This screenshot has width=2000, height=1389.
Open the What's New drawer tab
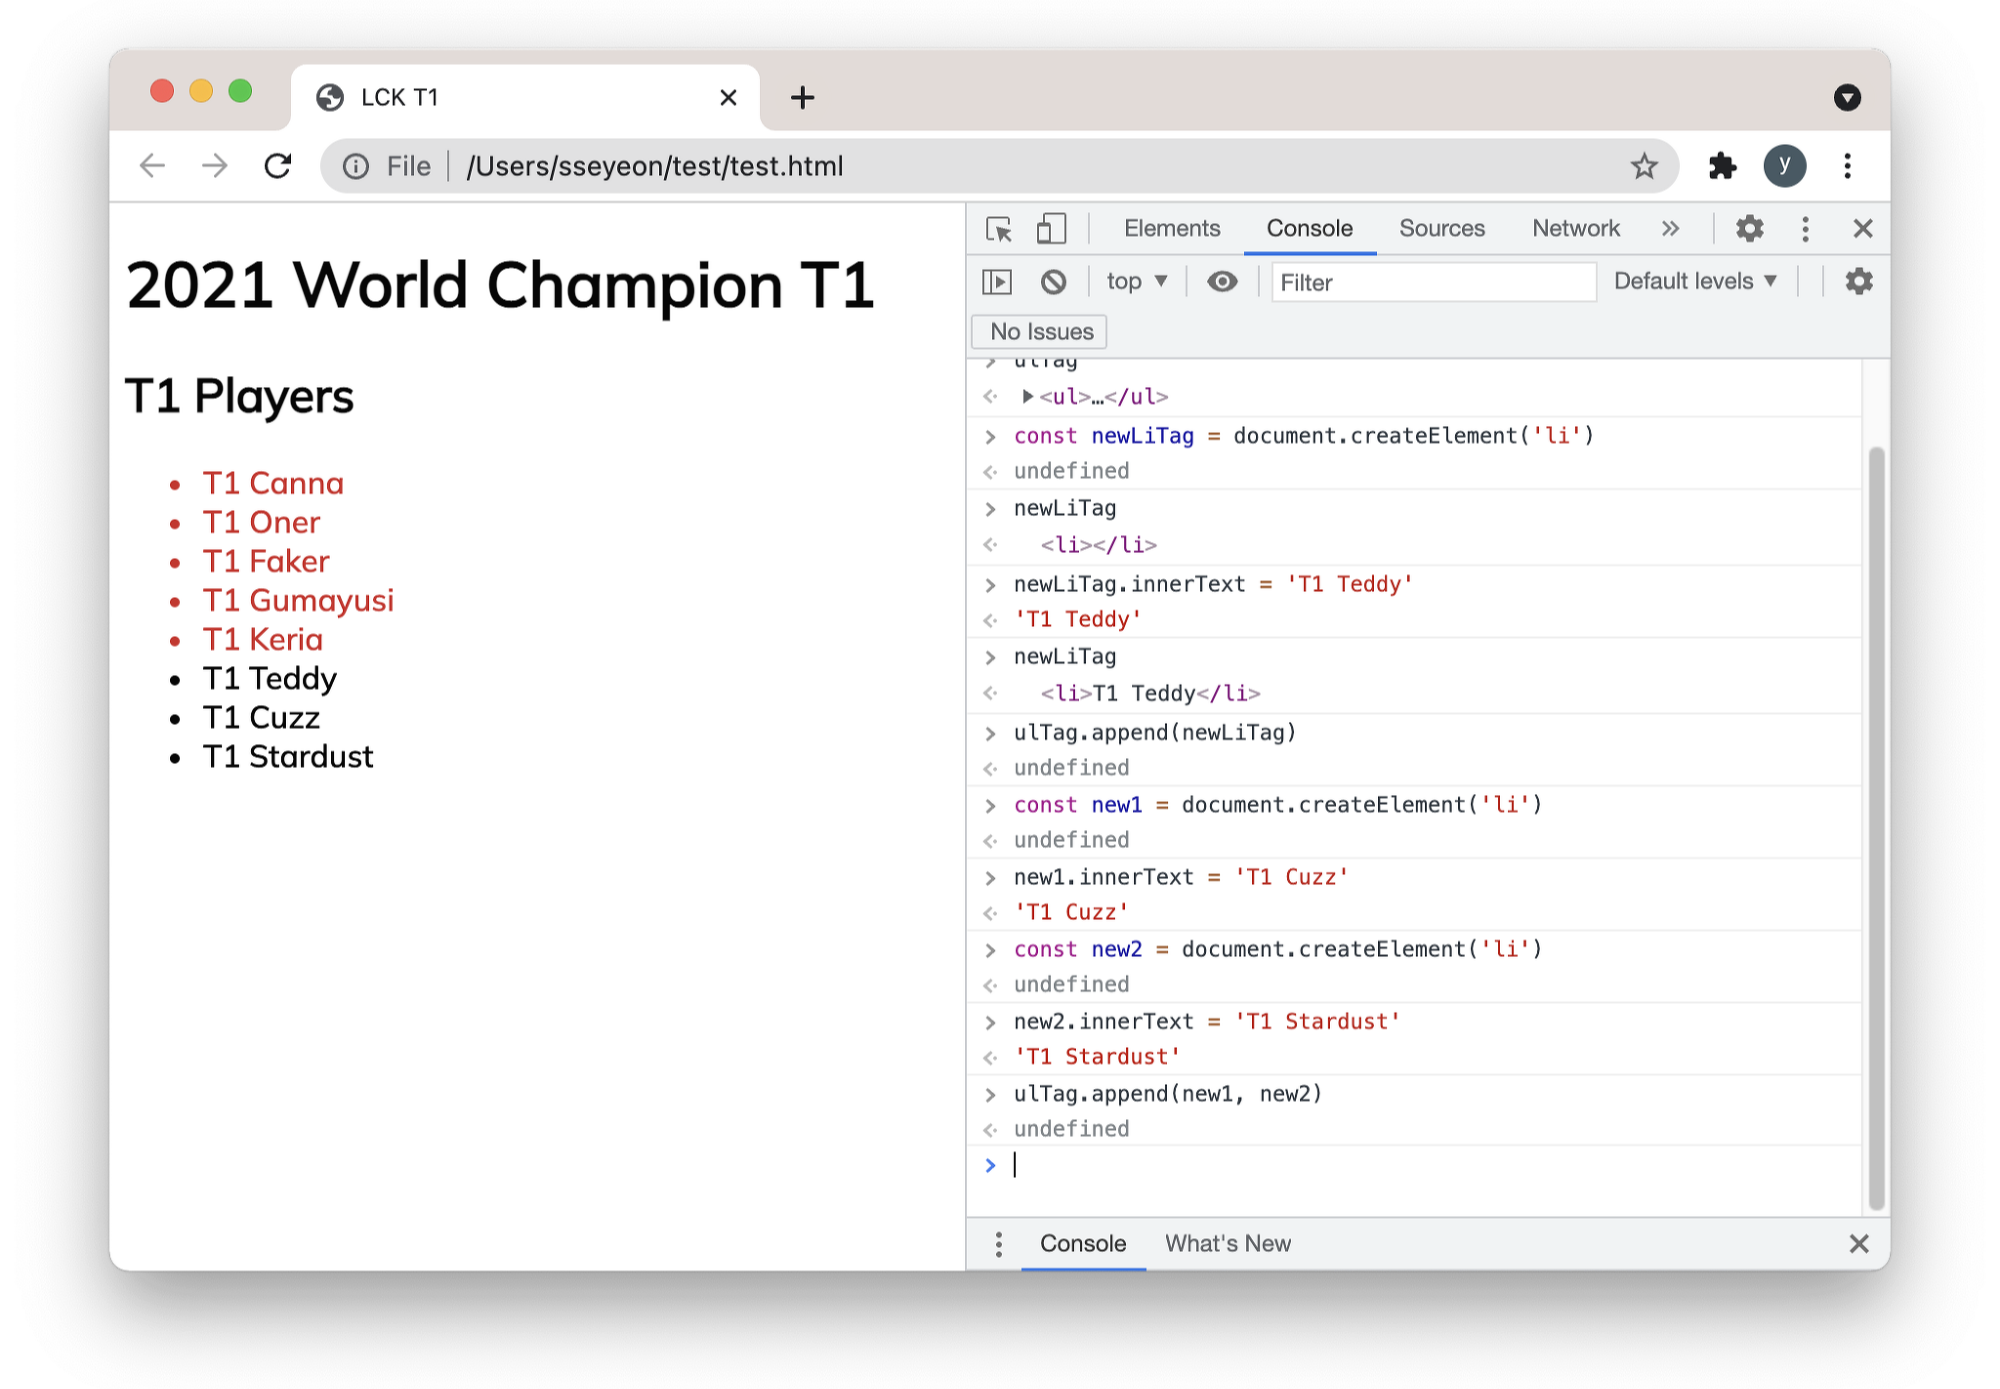coord(1227,1243)
